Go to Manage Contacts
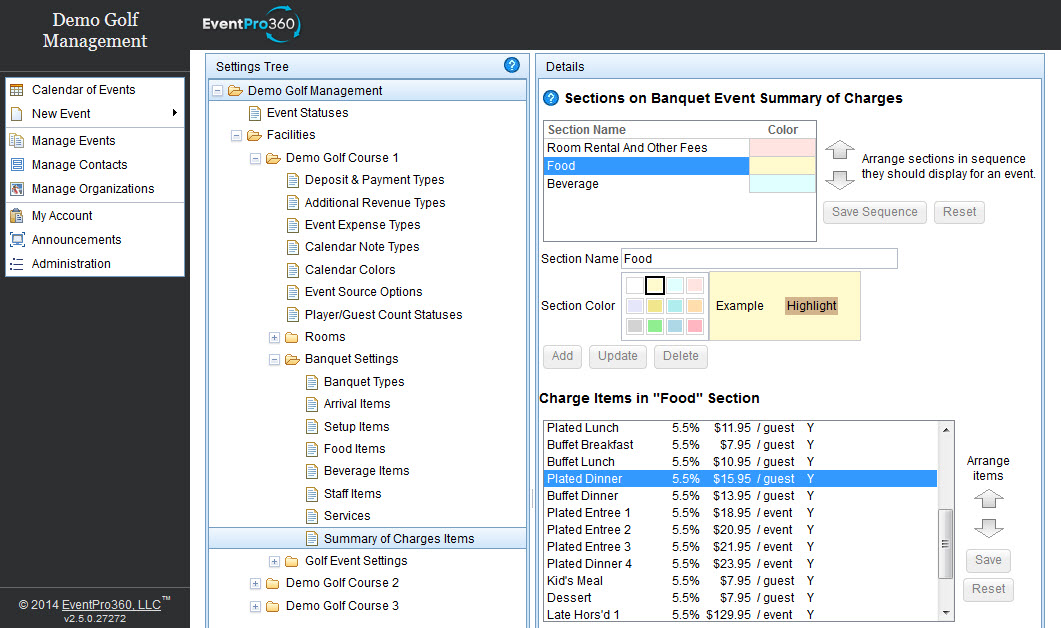Screen dimensions: 1061x628 pyautogui.click(x=79, y=164)
